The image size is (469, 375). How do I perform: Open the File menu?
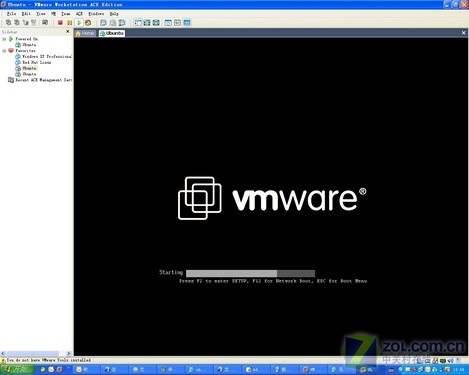click(11, 14)
